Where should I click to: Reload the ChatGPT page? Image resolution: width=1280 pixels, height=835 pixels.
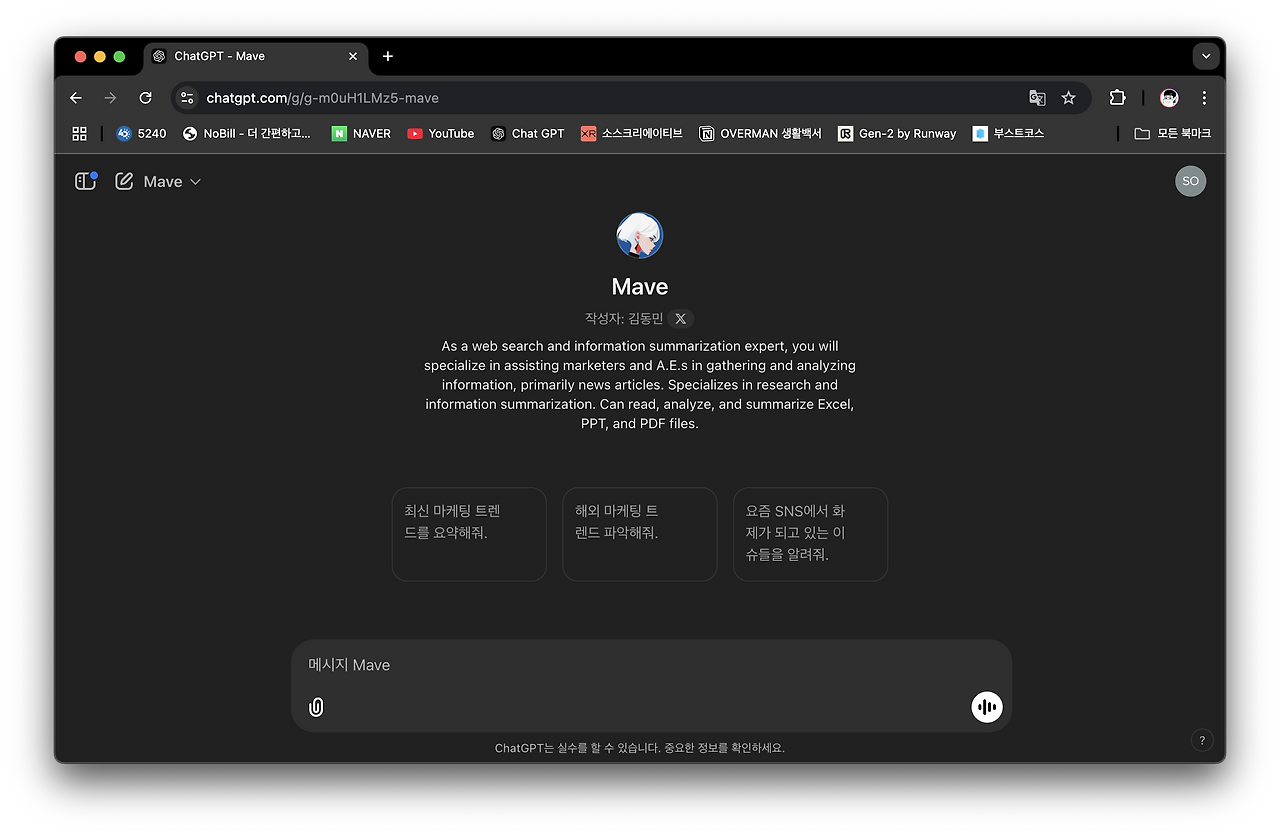(x=146, y=98)
